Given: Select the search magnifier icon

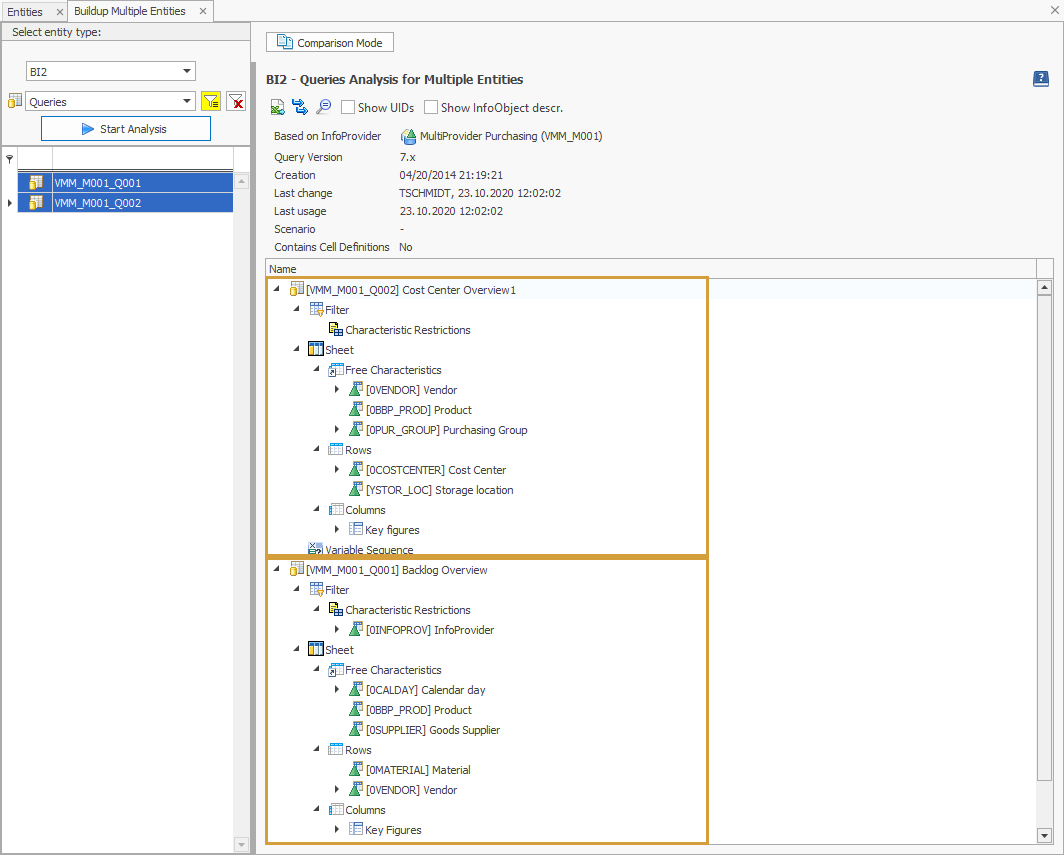Looking at the screenshot, I should (x=324, y=107).
